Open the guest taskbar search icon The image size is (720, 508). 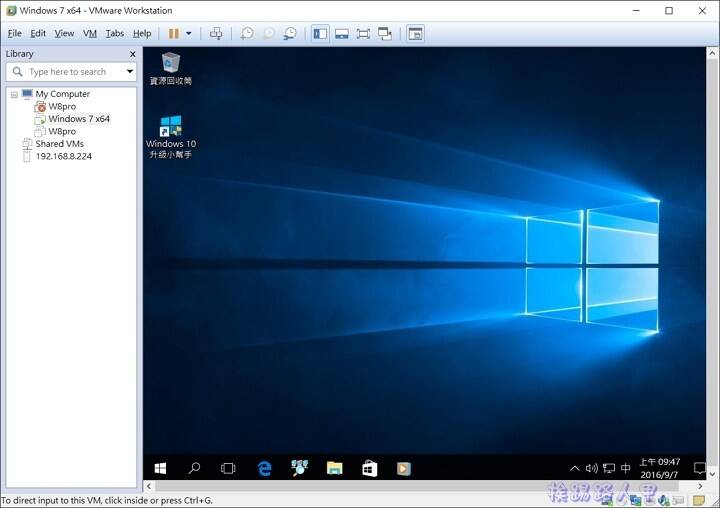pyautogui.click(x=194, y=468)
